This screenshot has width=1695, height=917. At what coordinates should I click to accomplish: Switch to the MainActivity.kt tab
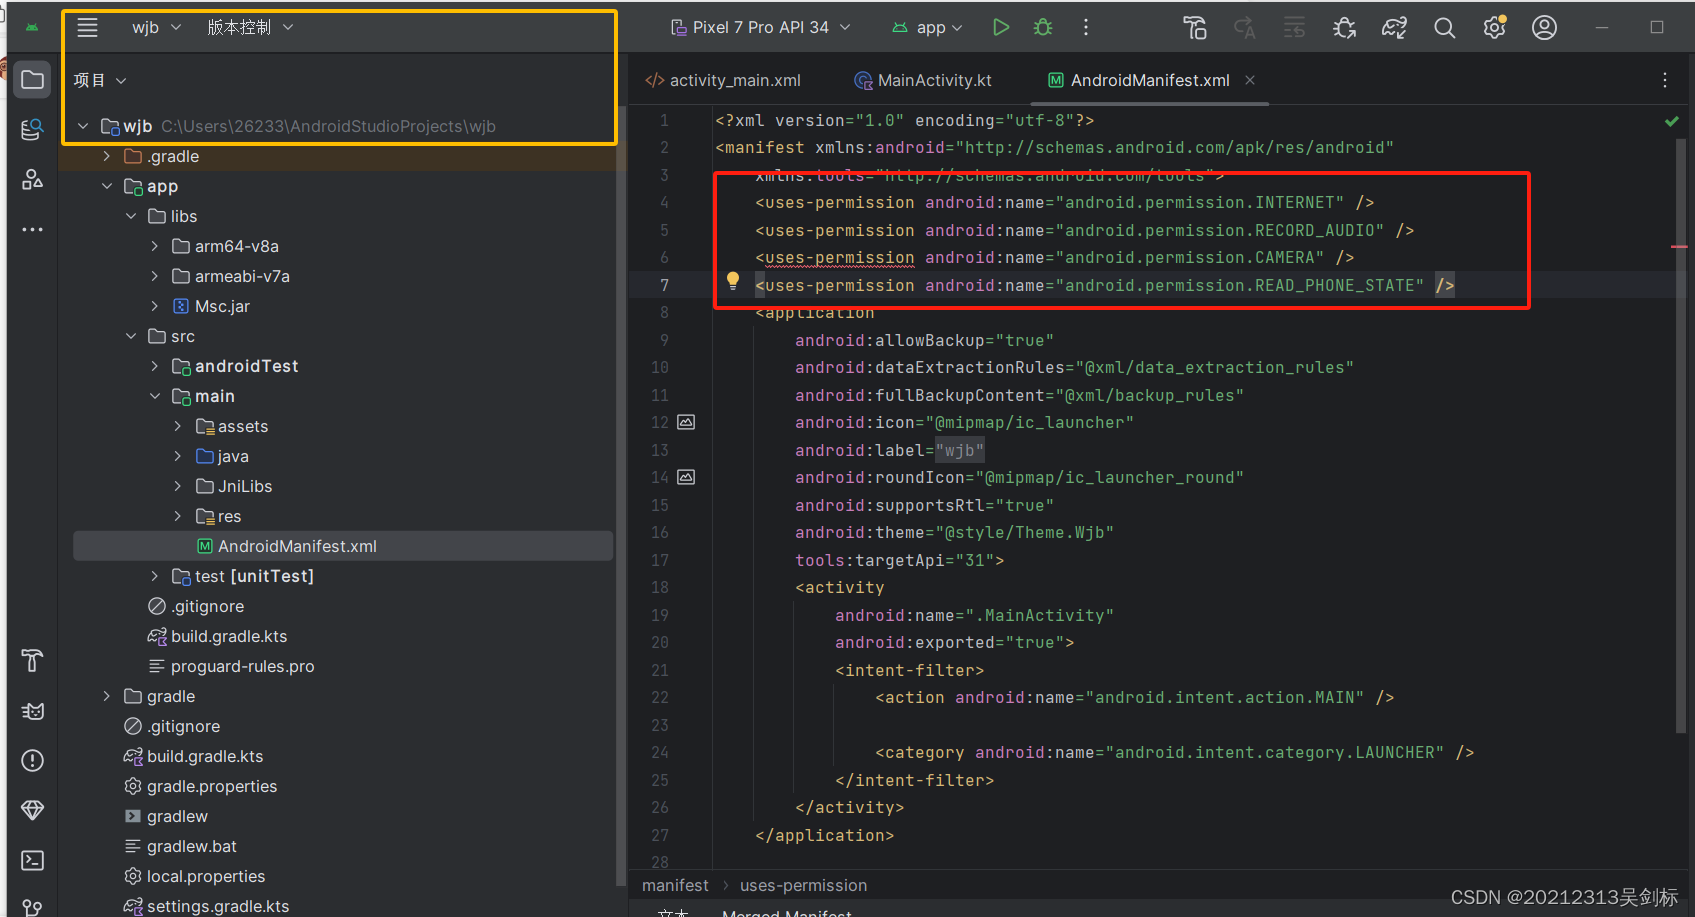[923, 80]
